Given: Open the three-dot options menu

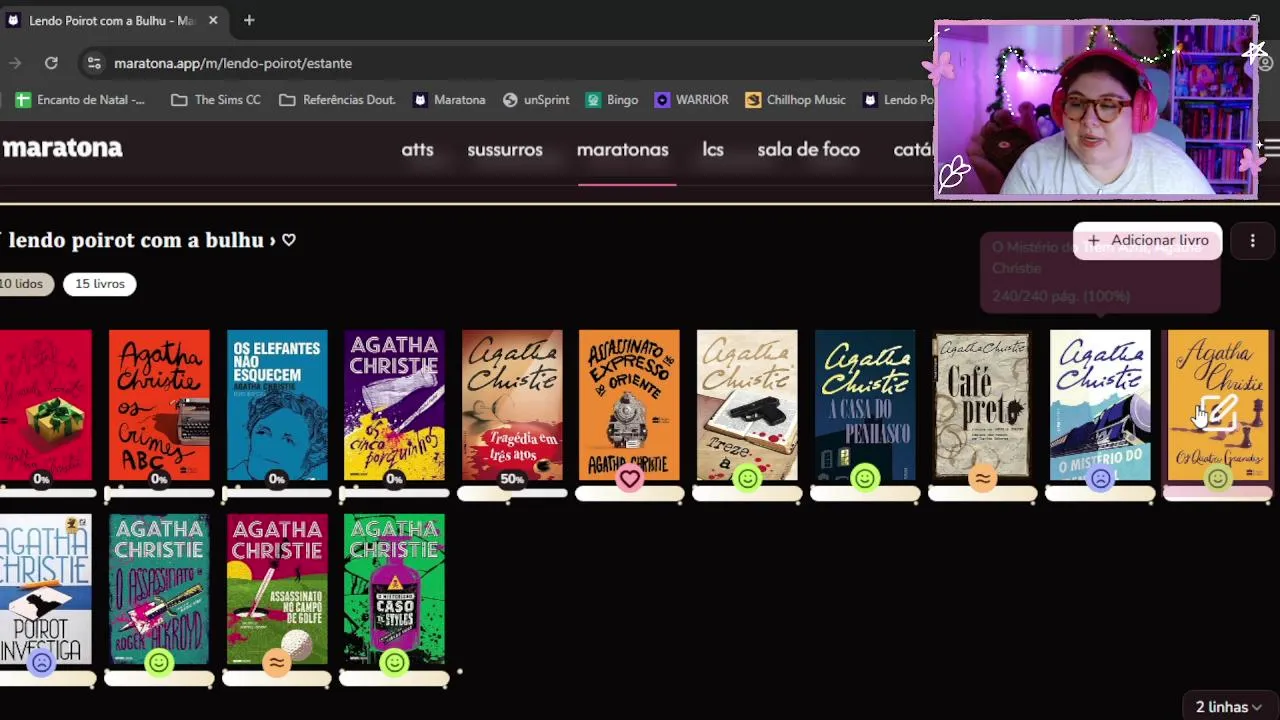Looking at the screenshot, I should coord(1252,240).
